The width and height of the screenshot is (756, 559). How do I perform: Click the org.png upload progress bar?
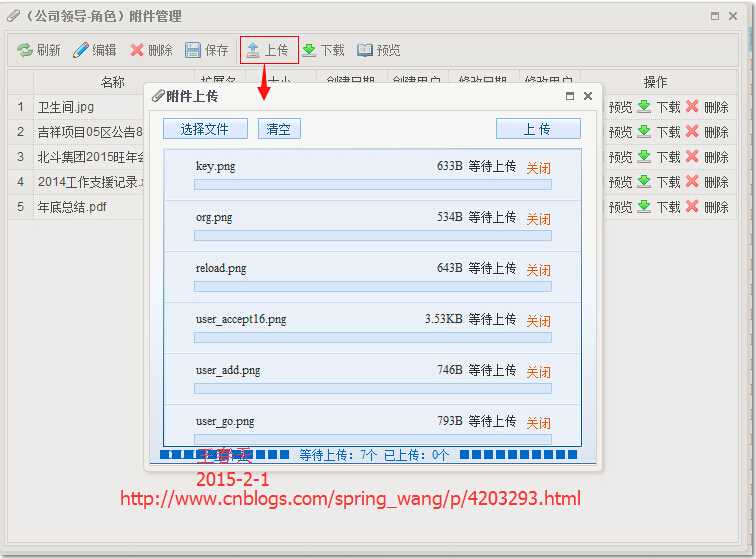pos(373,235)
